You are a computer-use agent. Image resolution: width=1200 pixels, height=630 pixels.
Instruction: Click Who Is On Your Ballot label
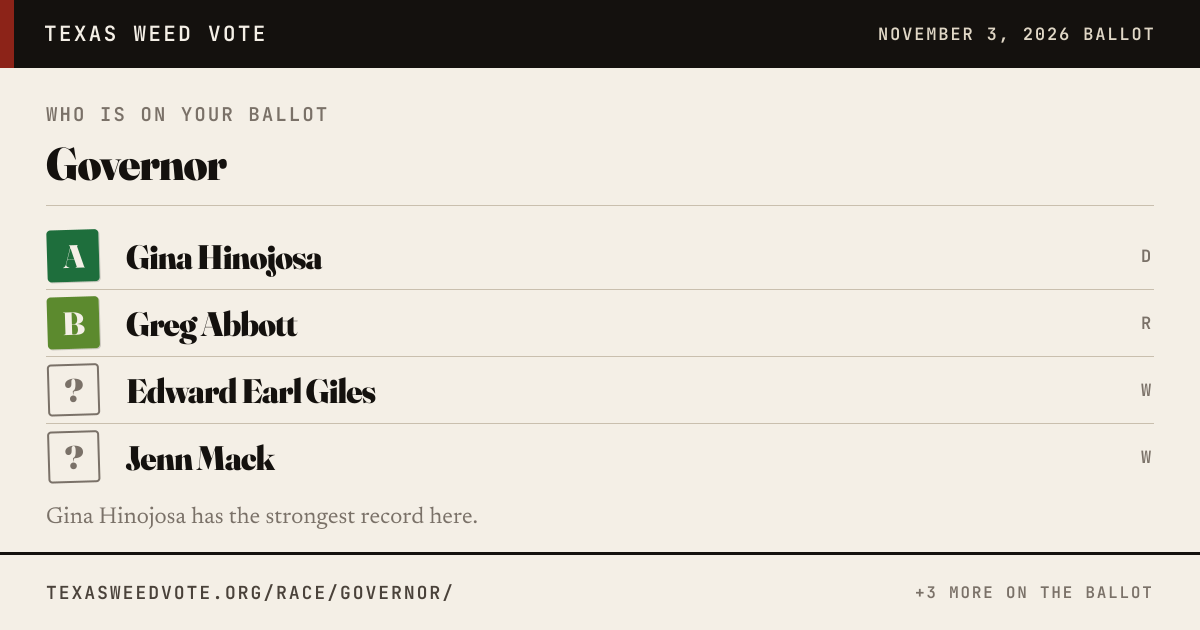[187, 115]
